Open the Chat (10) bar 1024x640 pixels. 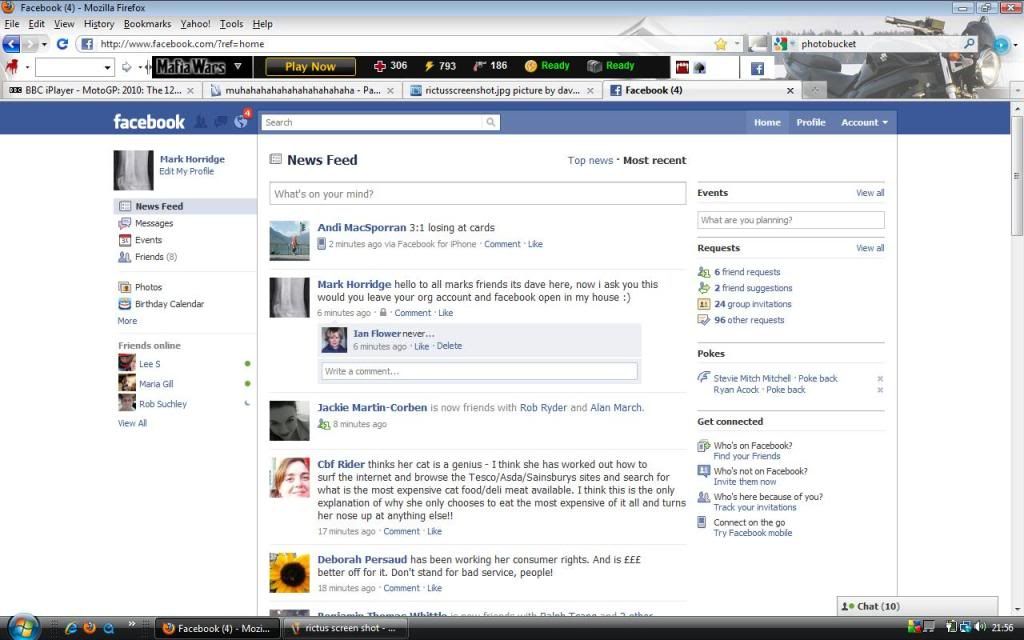click(917, 606)
